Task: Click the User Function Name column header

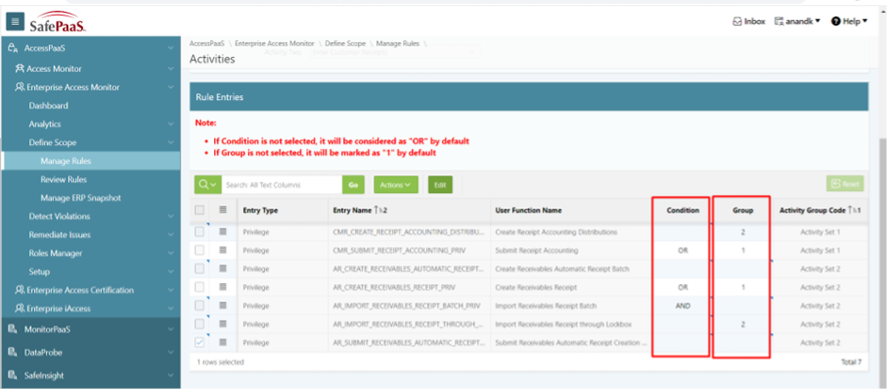Action: (528, 210)
